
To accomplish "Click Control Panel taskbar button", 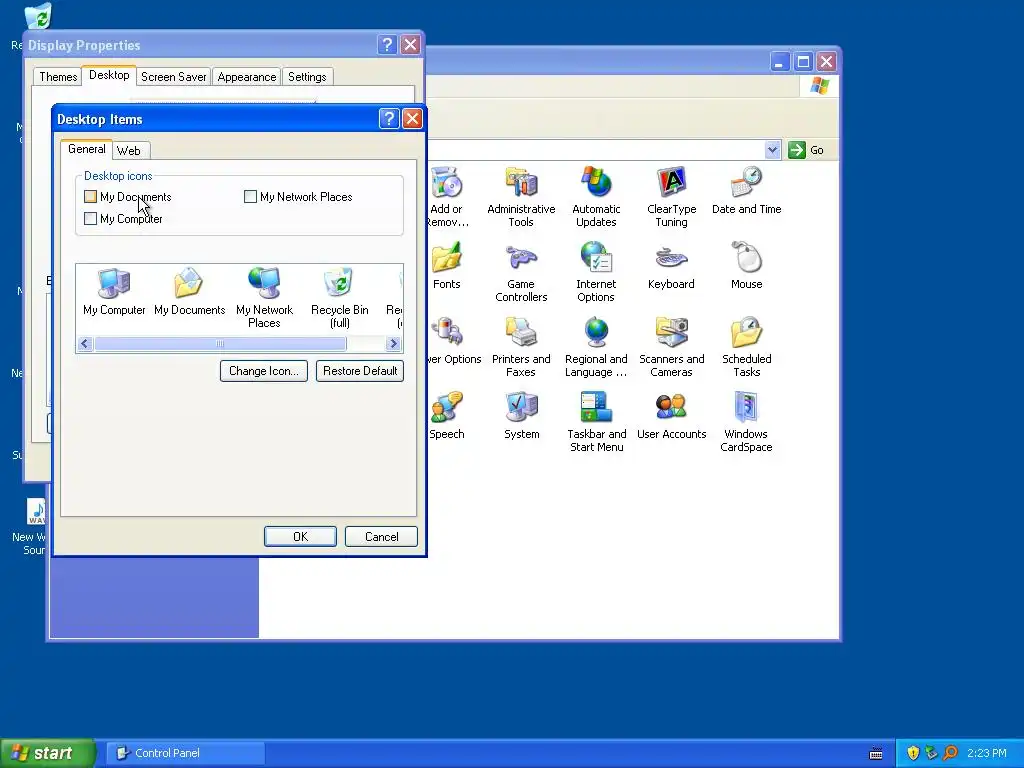I will [x=186, y=753].
